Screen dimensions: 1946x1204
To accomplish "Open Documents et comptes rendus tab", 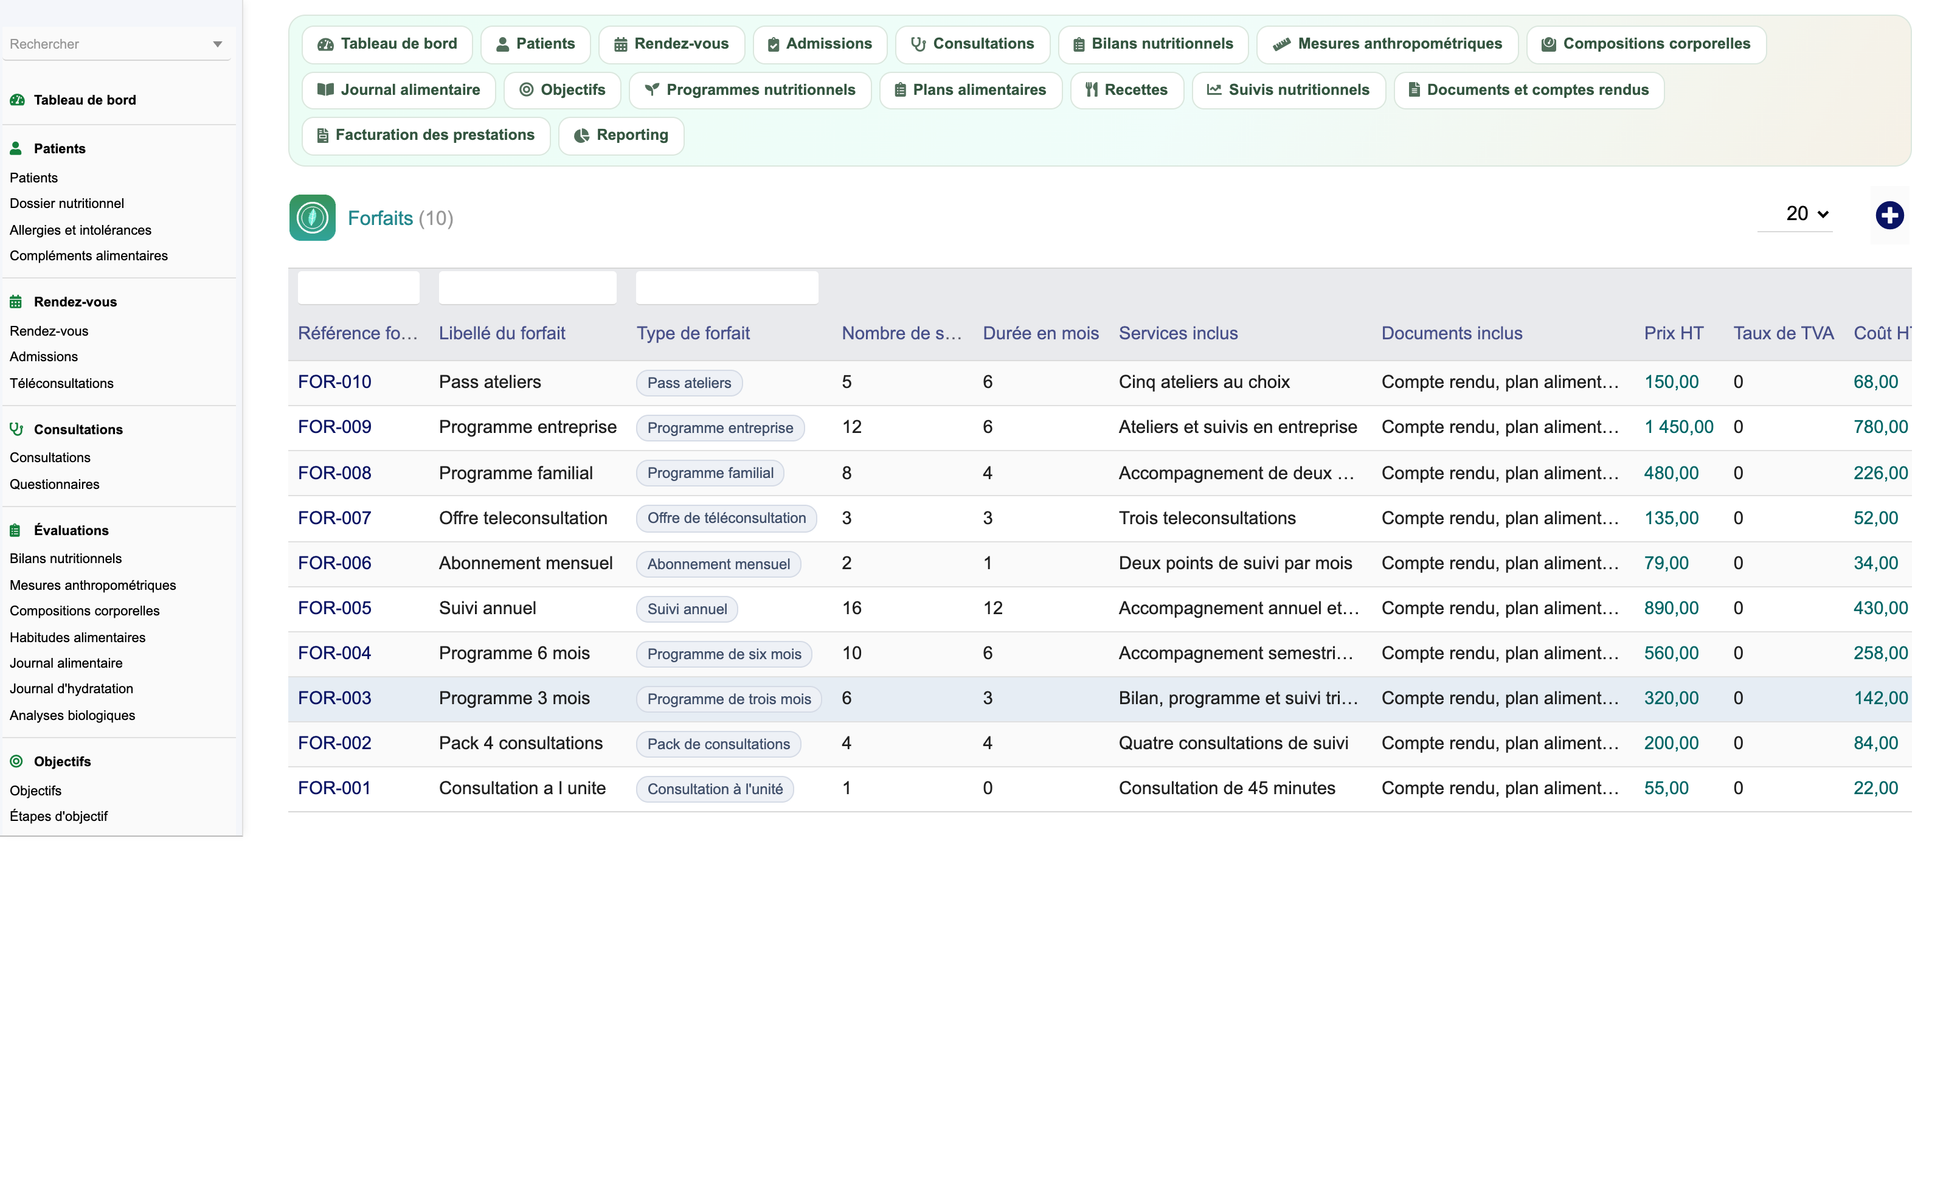I will click(x=1529, y=90).
